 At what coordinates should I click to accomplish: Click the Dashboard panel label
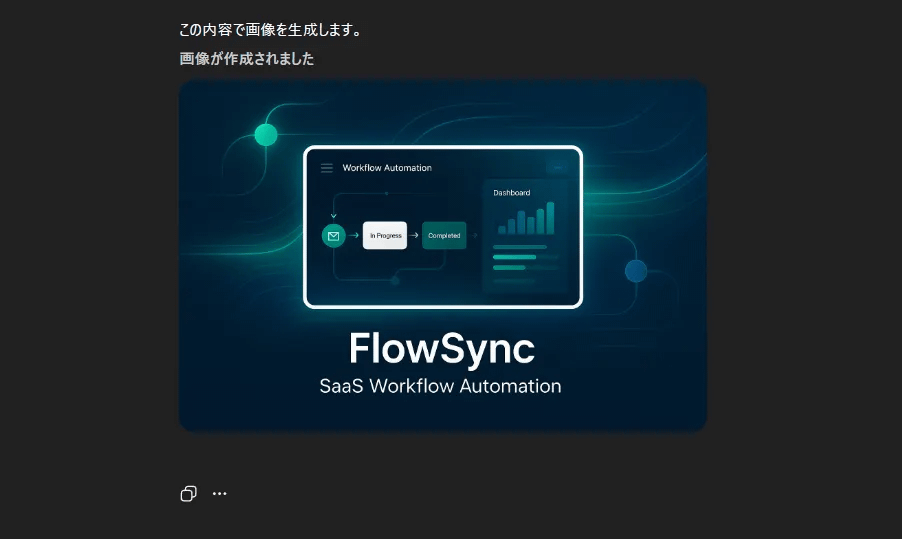[x=511, y=192]
